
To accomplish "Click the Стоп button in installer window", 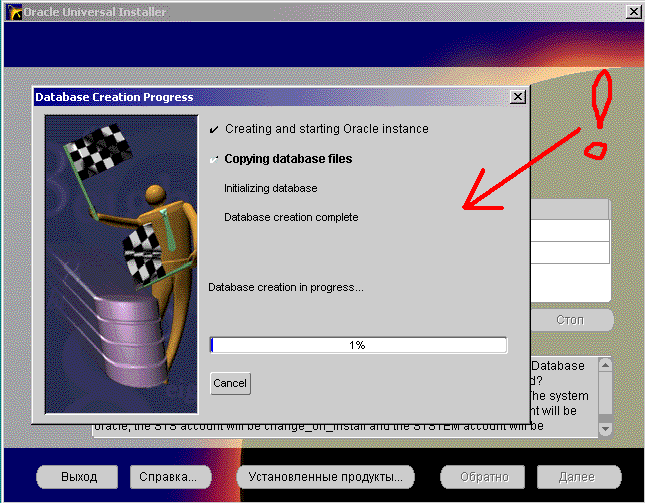I will pyautogui.click(x=571, y=320).
